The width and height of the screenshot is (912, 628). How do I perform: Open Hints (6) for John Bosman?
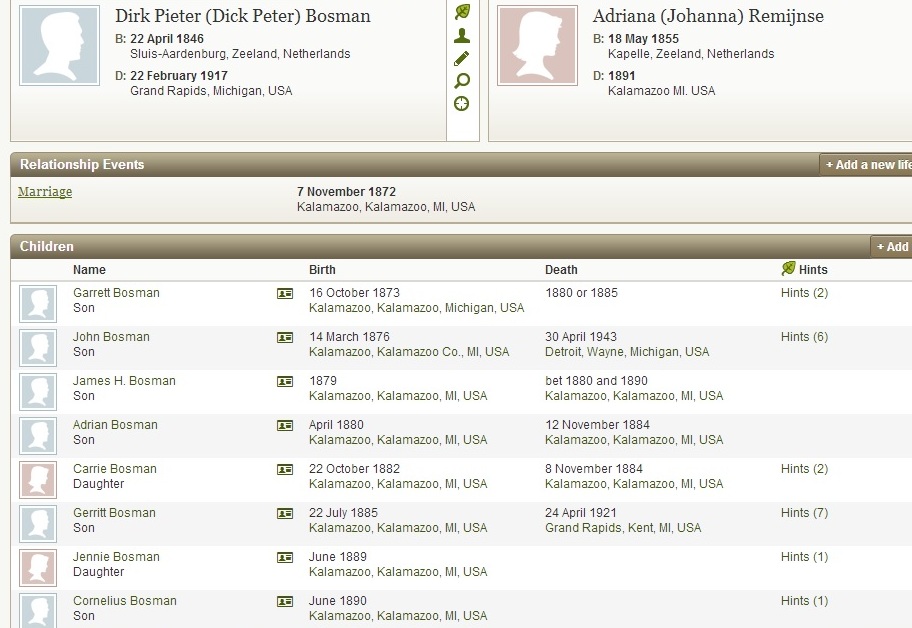click(804, 337)
